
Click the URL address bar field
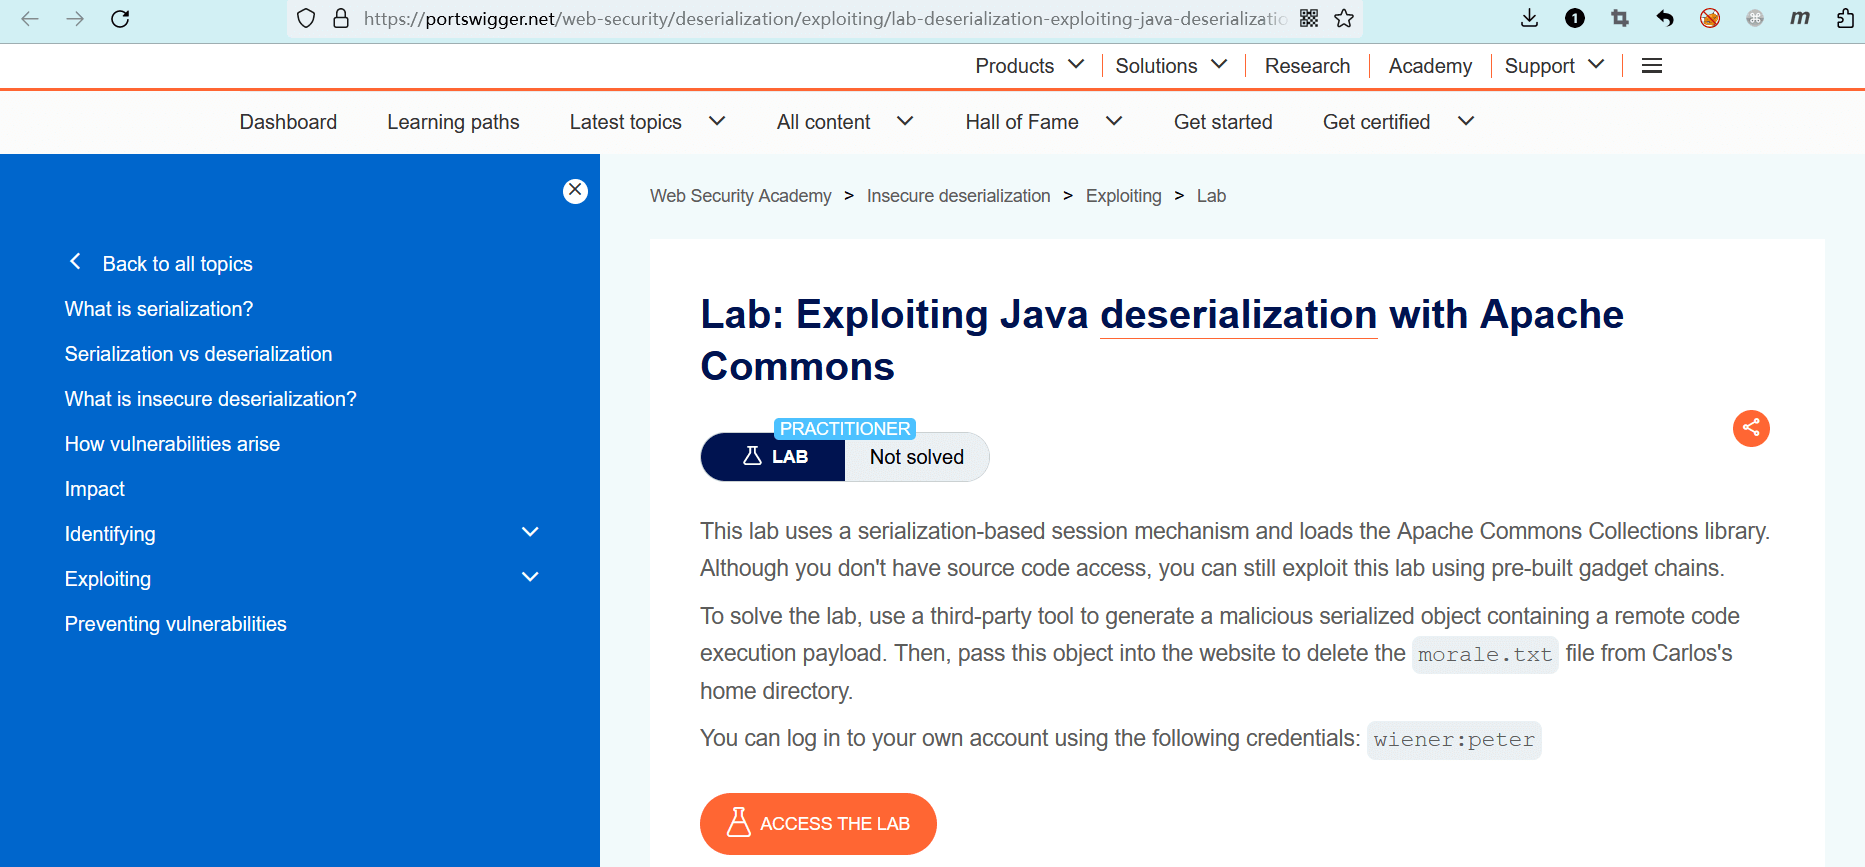pos(820,19)
